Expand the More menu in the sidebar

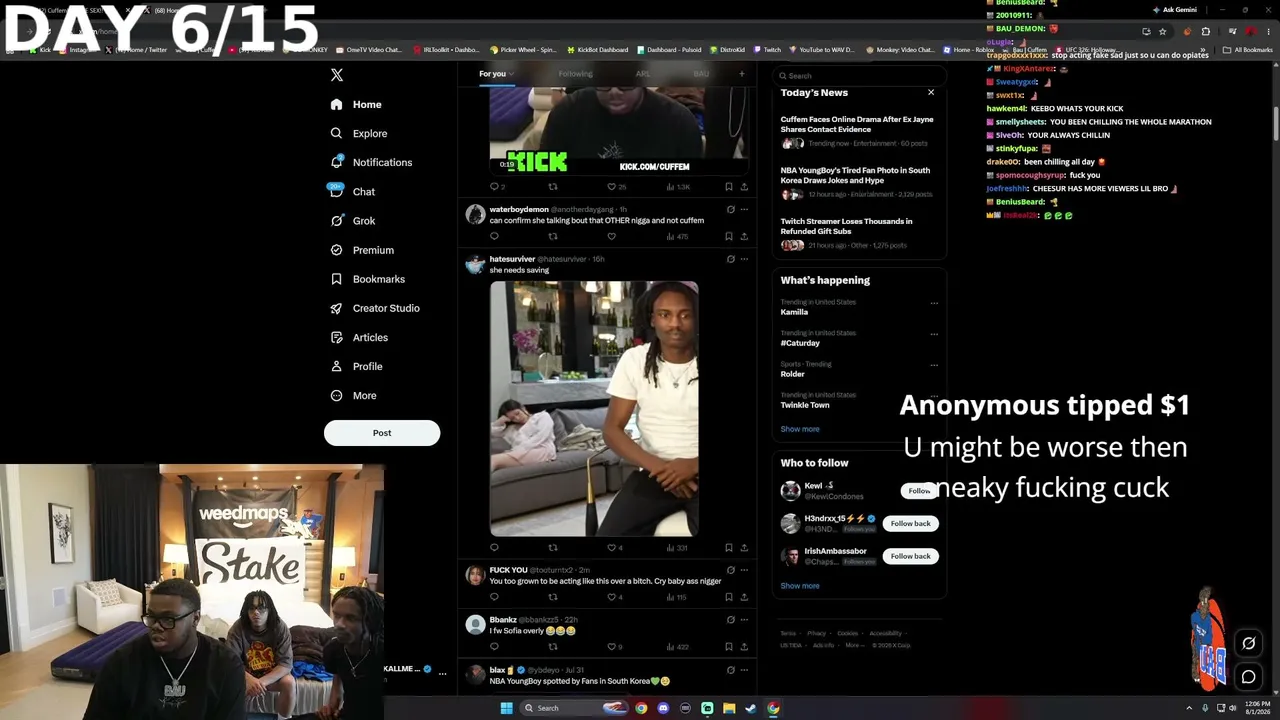coord(353,396)
